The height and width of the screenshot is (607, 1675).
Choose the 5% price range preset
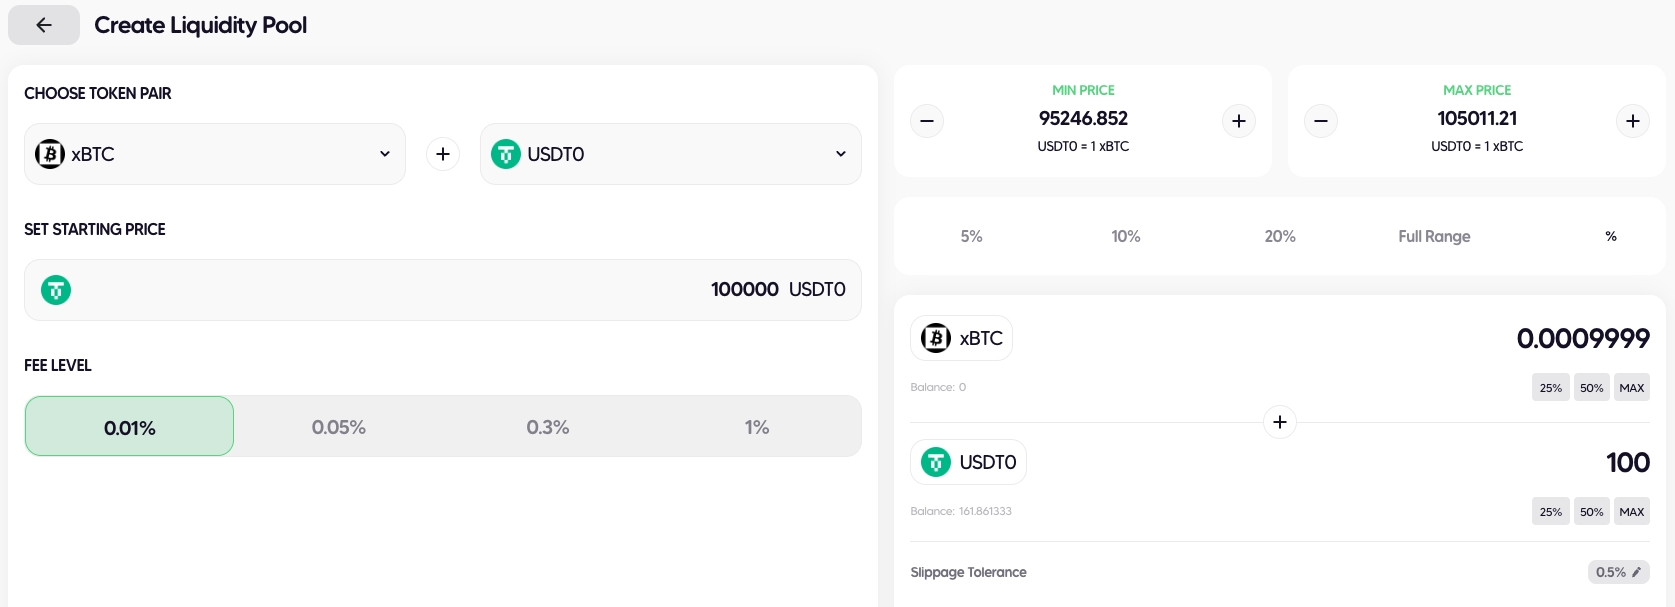click(x=971, y=236)
